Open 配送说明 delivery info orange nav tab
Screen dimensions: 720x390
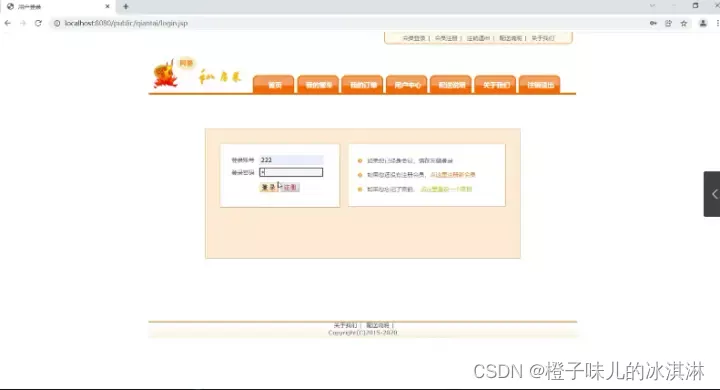(451, 85)
